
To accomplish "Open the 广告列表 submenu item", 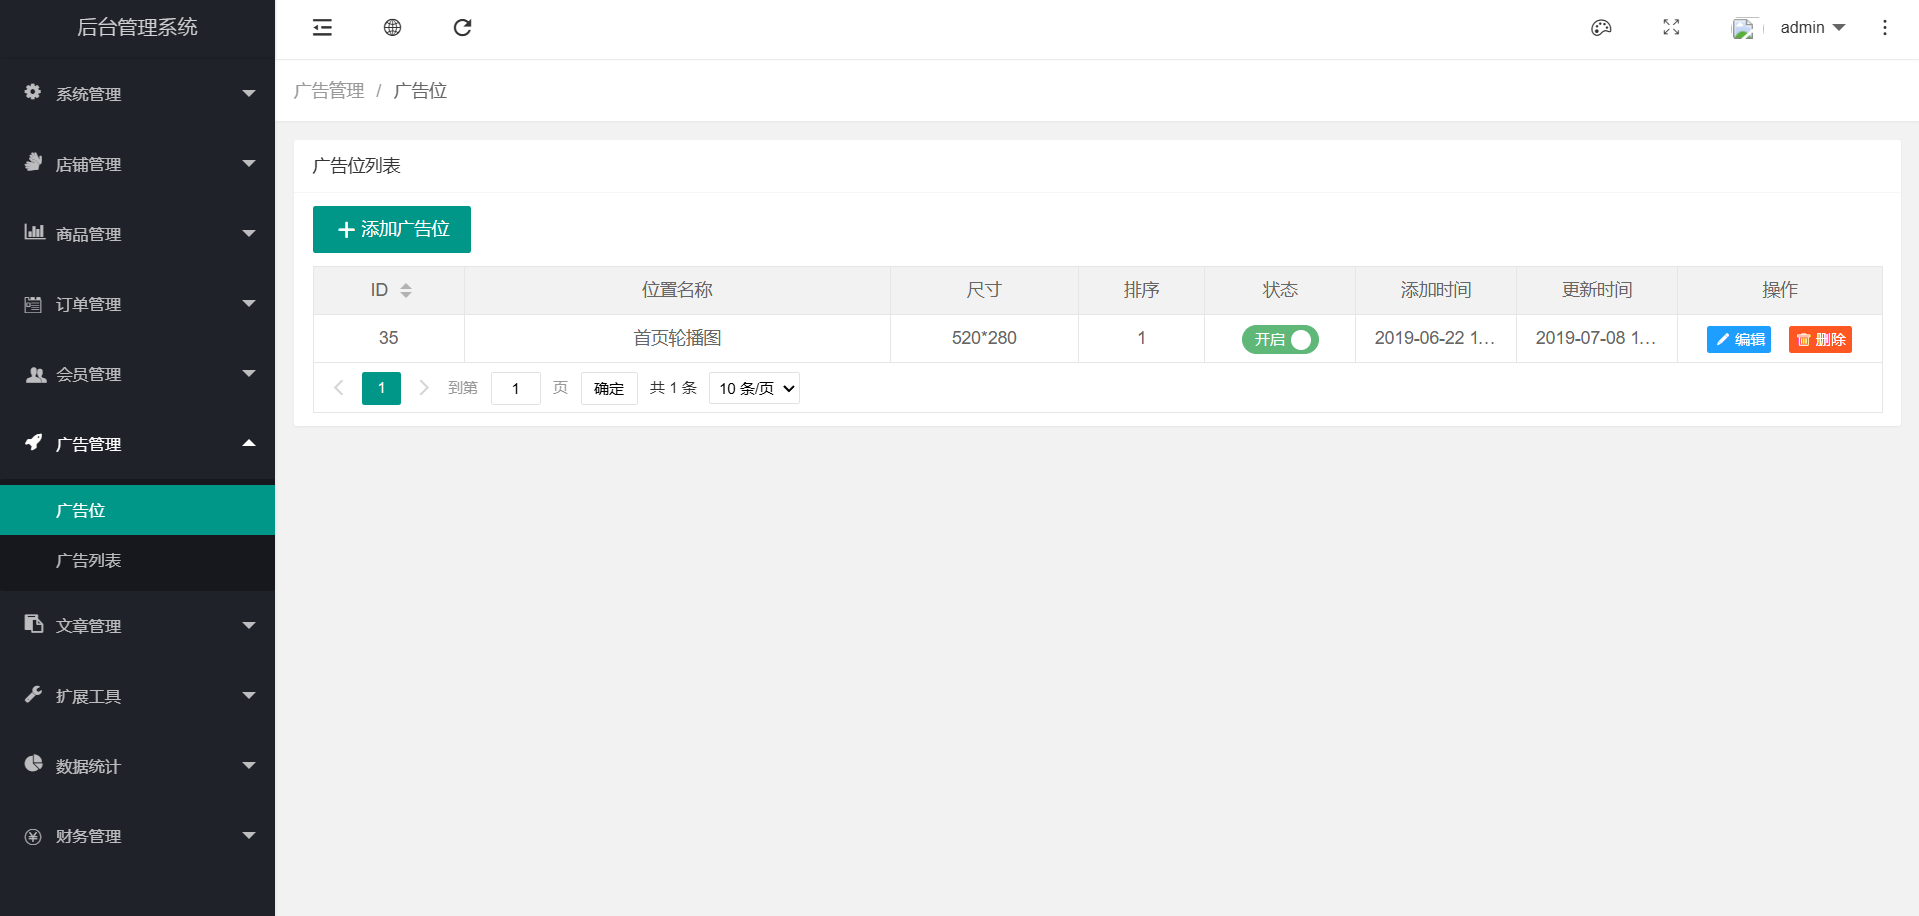I will (137, 560).
